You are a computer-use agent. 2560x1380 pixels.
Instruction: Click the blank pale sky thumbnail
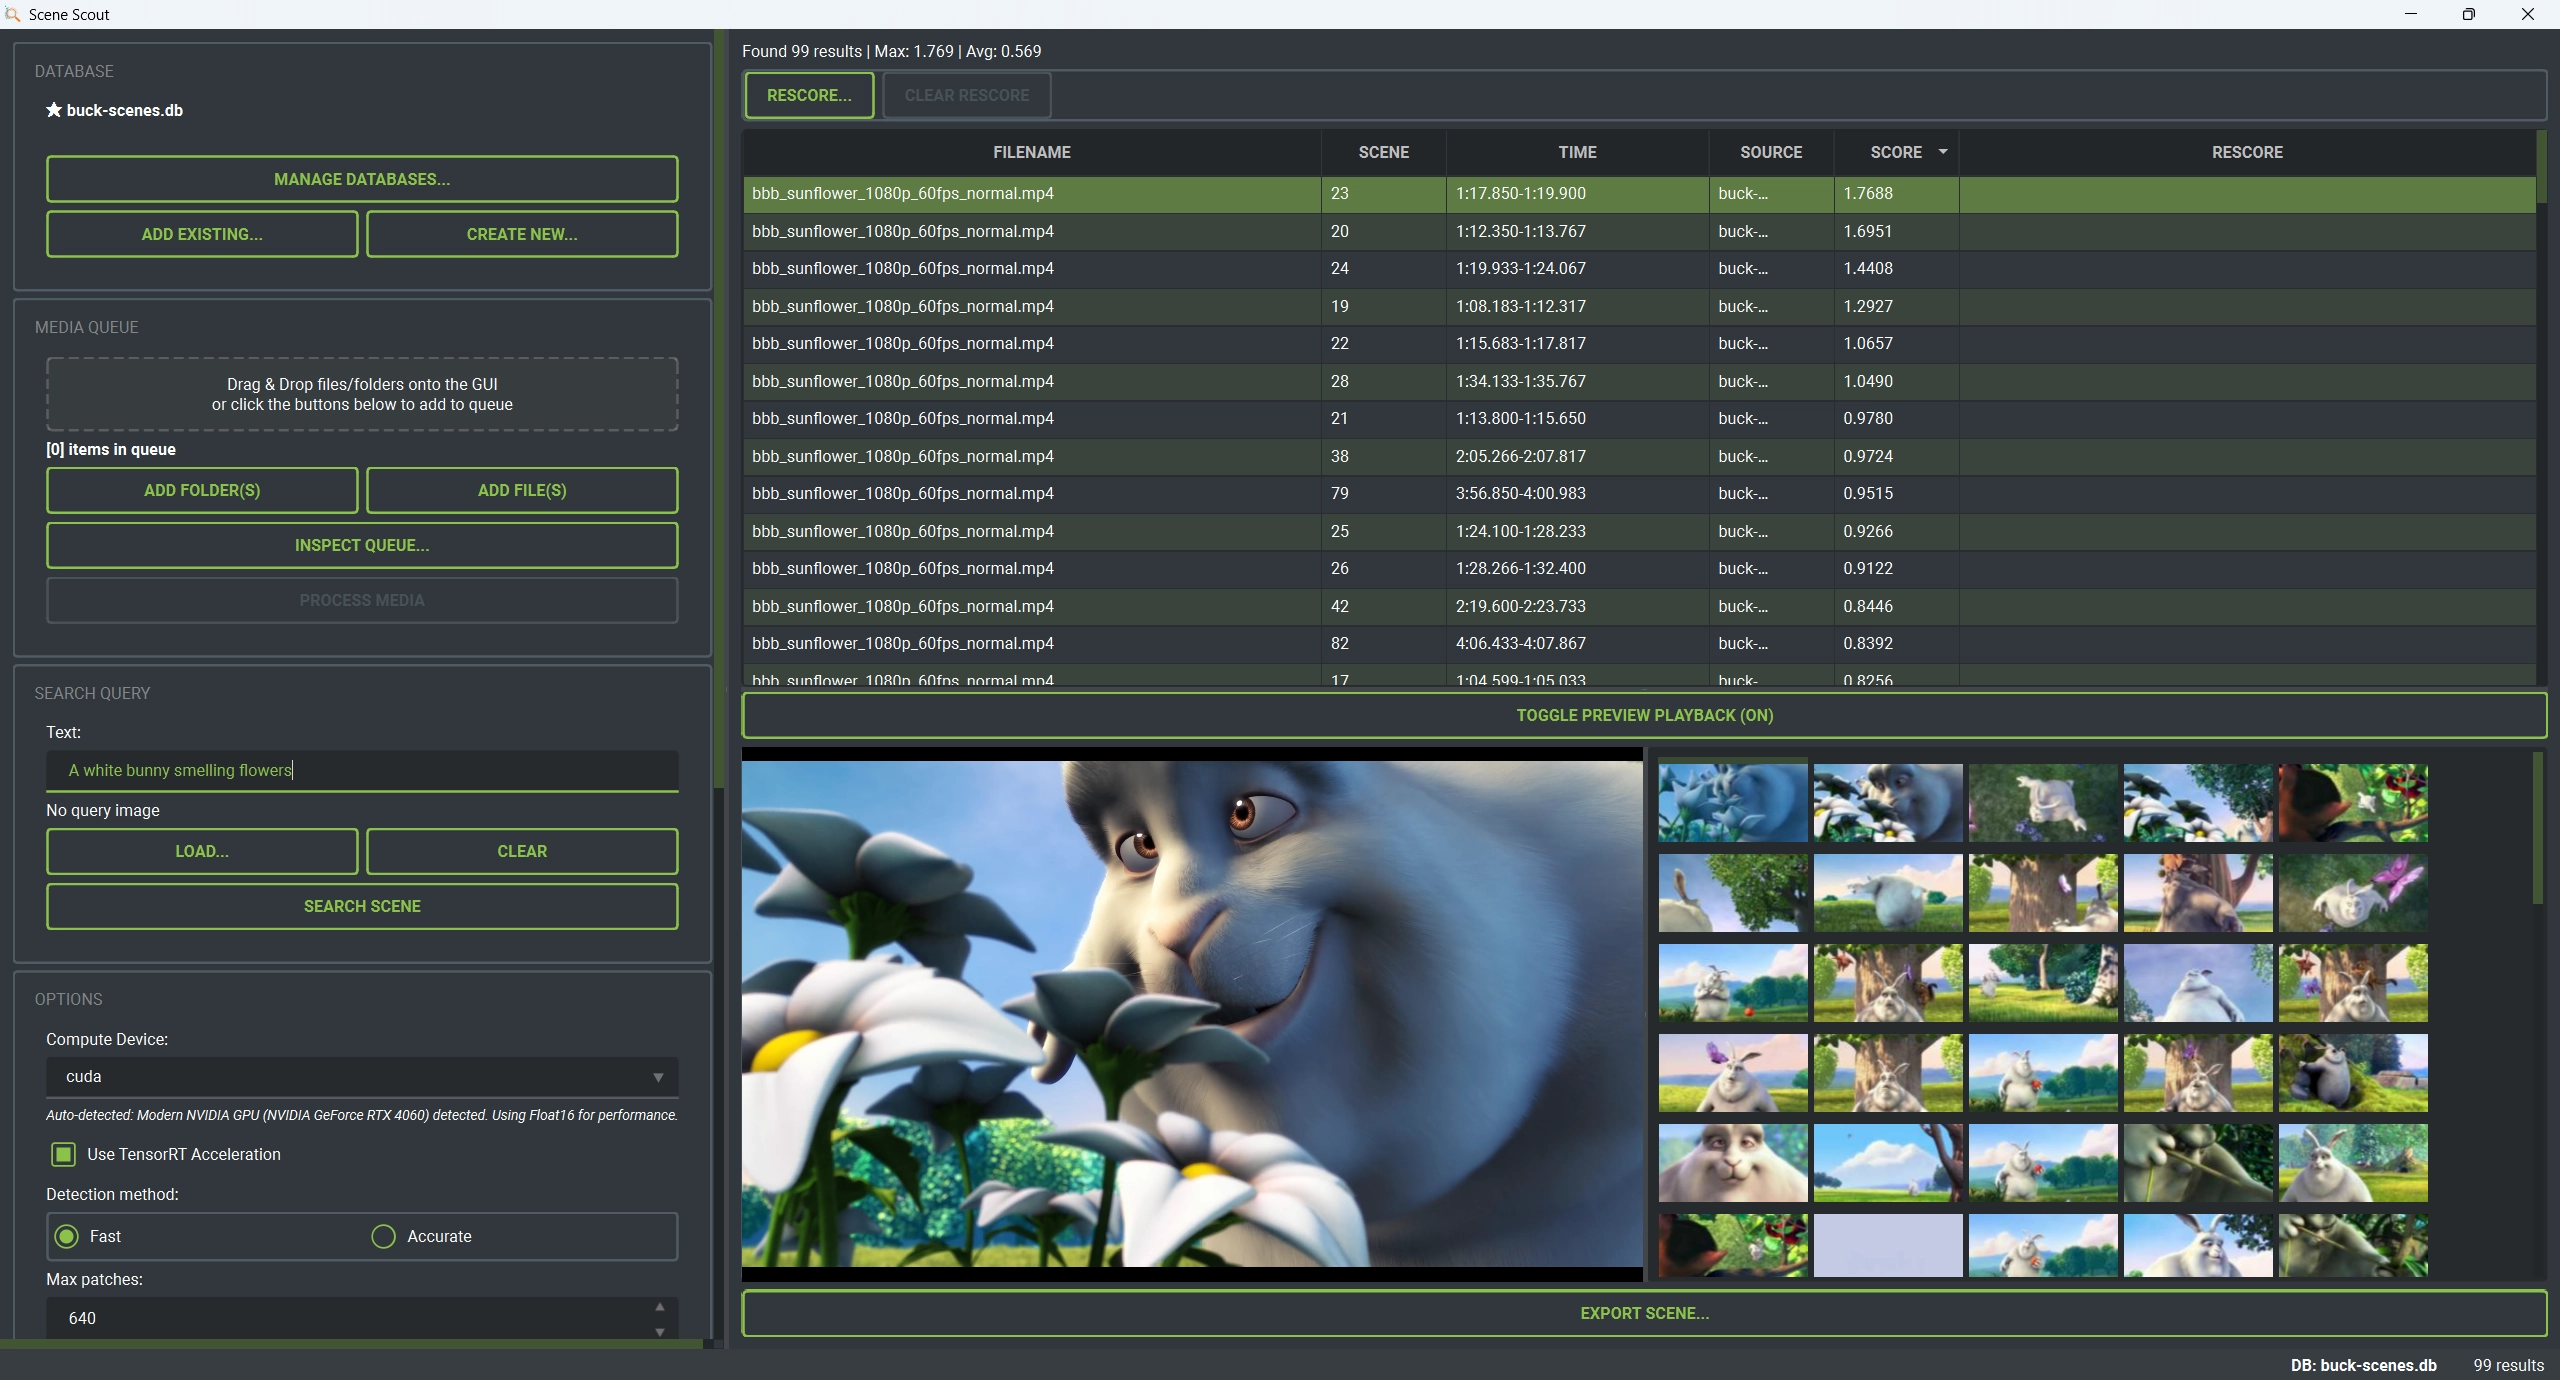[x=1888, y=1246]
